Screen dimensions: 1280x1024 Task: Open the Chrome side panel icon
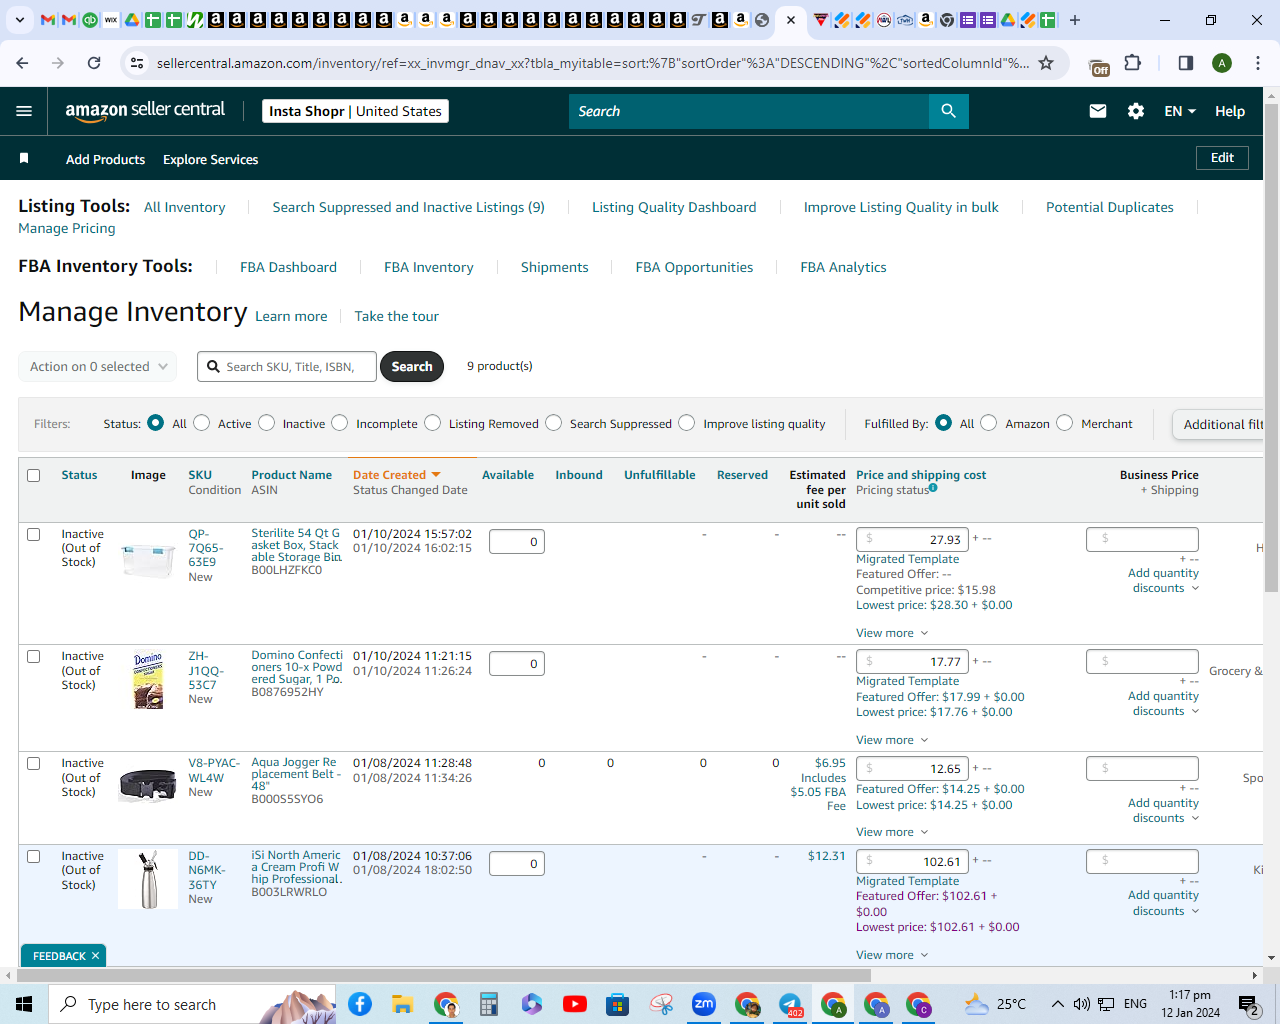(1185, 63)
